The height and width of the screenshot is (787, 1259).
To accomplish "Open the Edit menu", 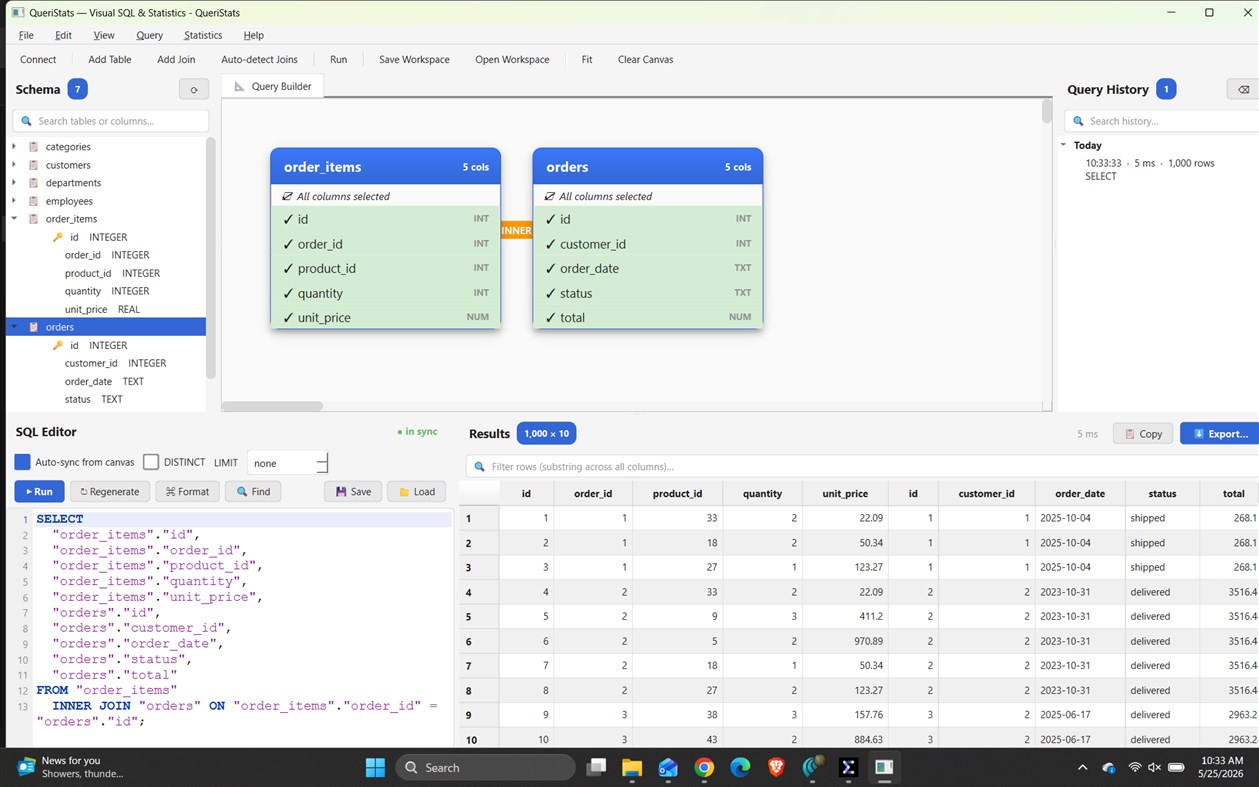I will click(x=63, y=35).
